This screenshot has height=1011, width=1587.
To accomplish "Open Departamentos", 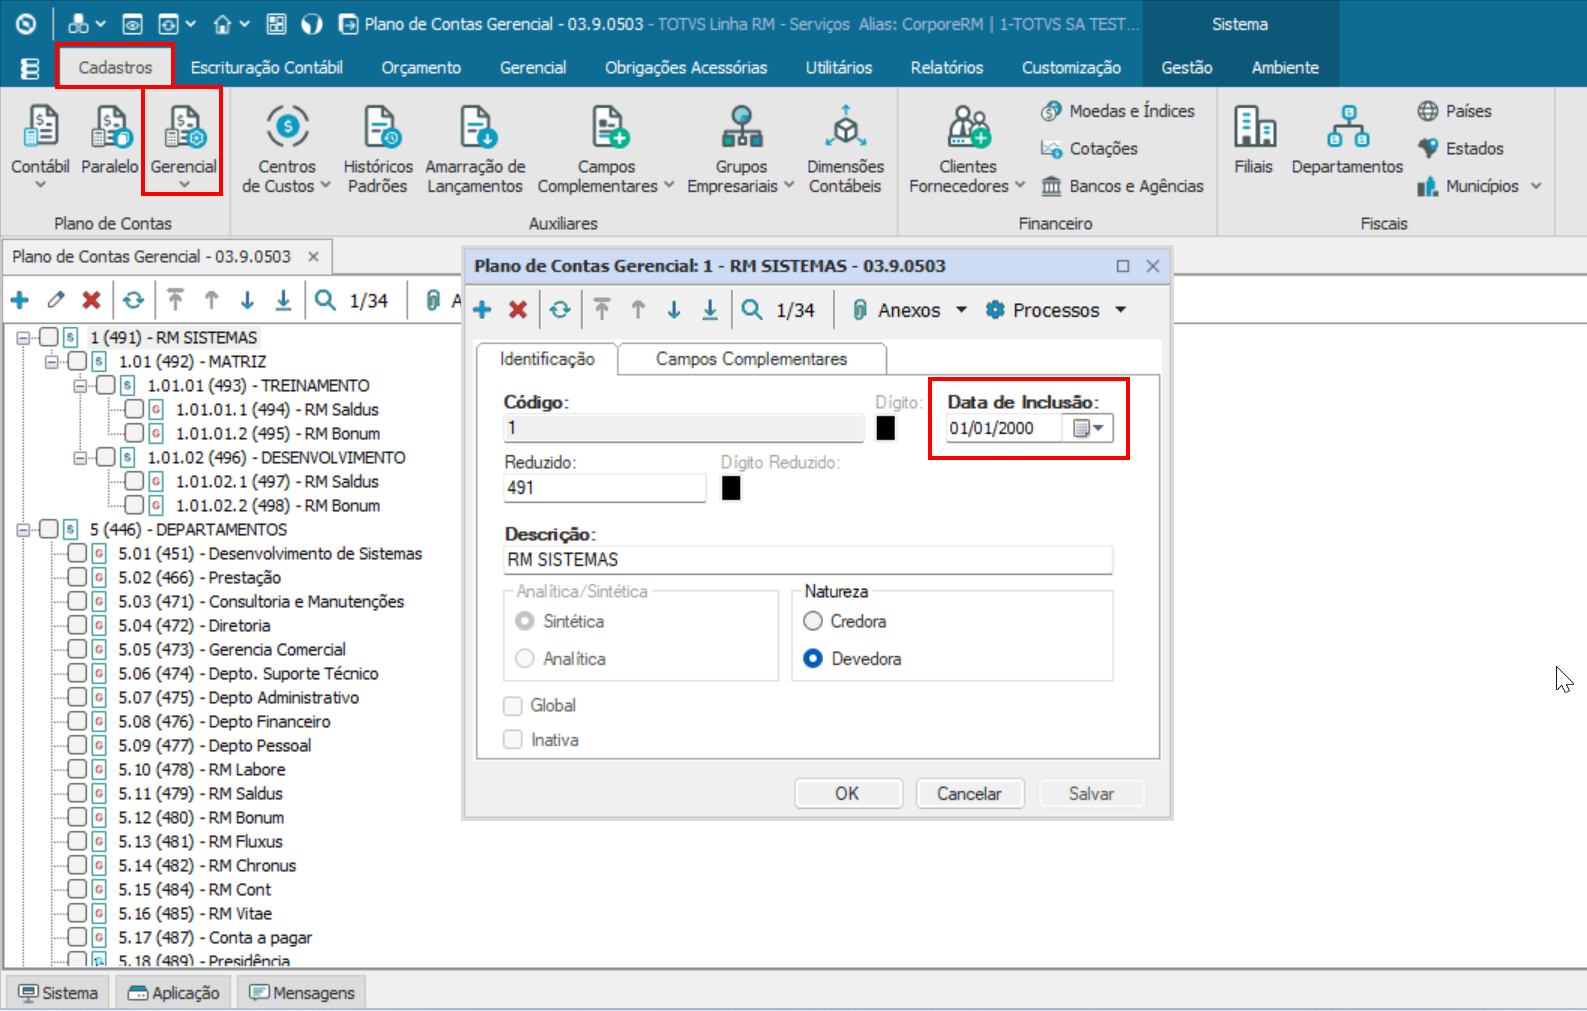I will tap(1347, 140).
